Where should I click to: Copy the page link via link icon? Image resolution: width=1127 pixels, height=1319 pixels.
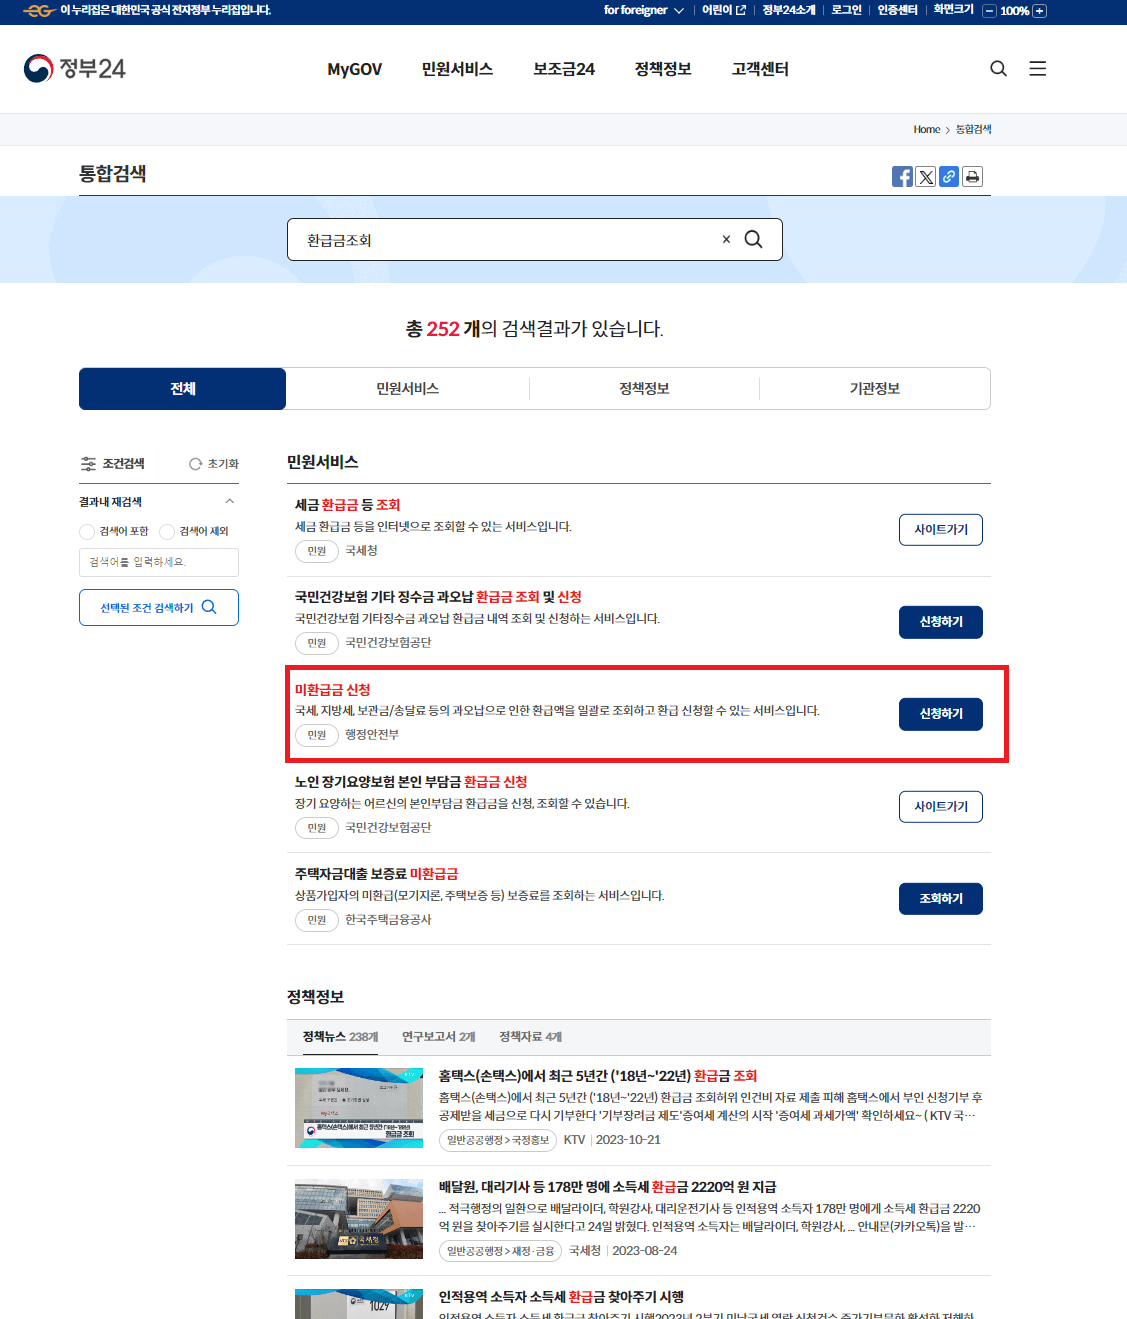click(x=948, y=176)
